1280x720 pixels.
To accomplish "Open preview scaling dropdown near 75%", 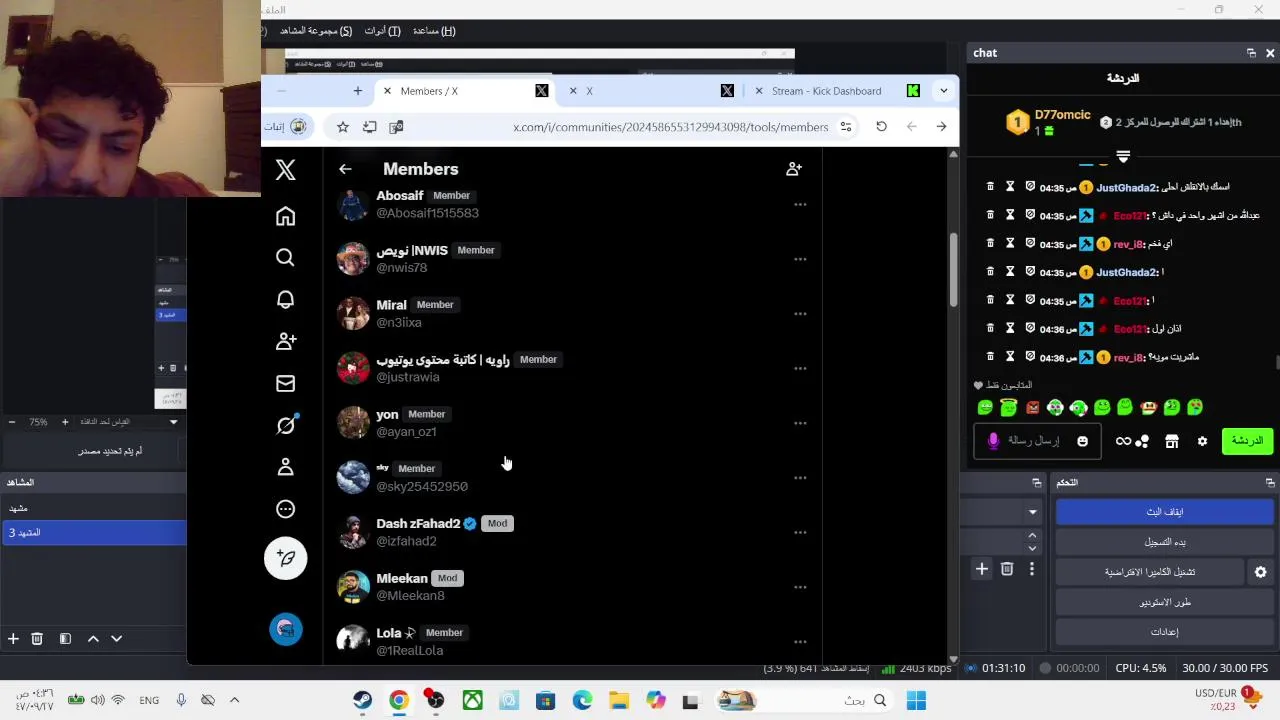I will coord(173,422).
